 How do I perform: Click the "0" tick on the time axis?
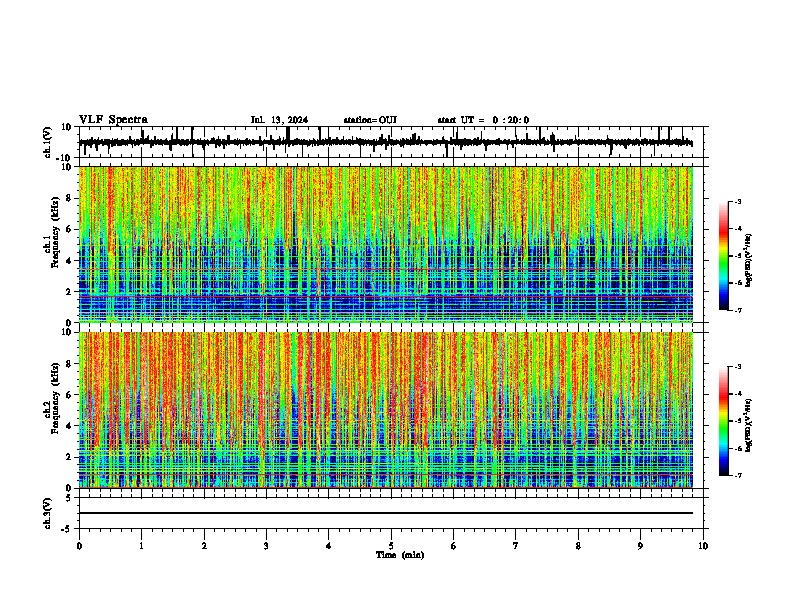[79, 546]
